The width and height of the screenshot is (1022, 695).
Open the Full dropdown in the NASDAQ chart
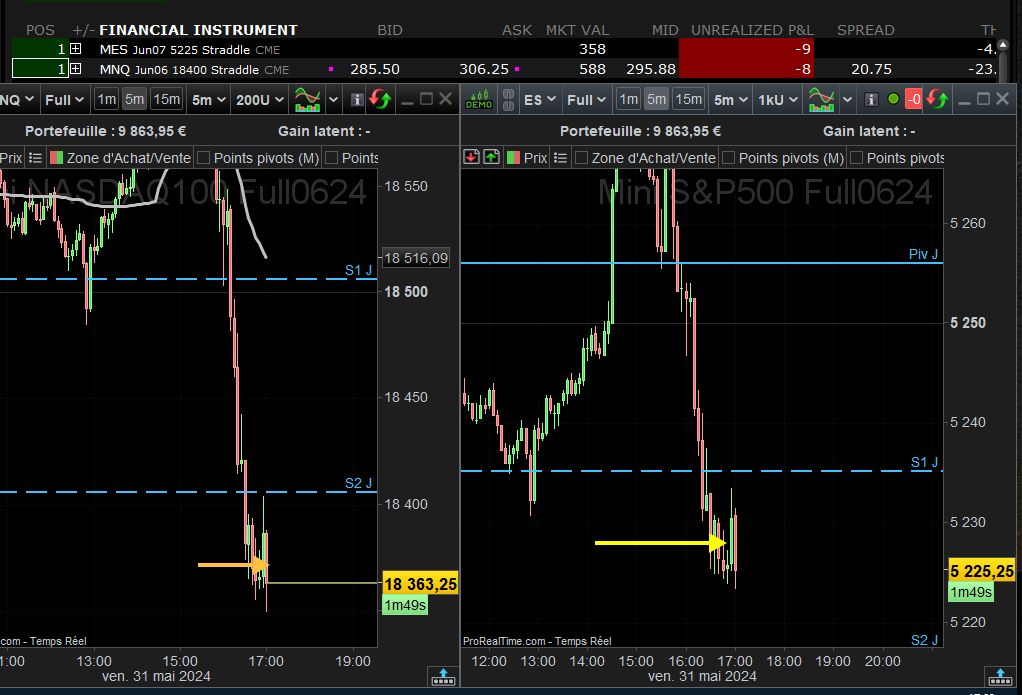[x=65, y=100]
